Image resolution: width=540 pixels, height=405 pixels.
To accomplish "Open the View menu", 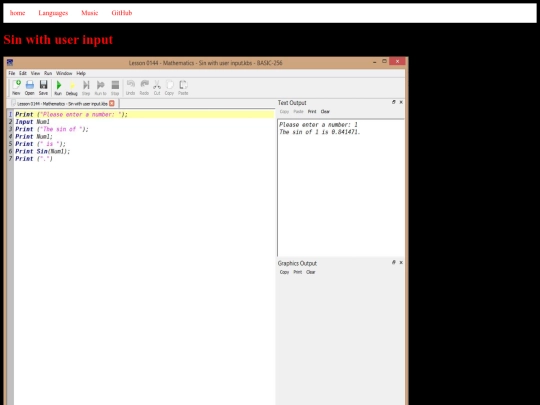I will (x=35, y=73).
